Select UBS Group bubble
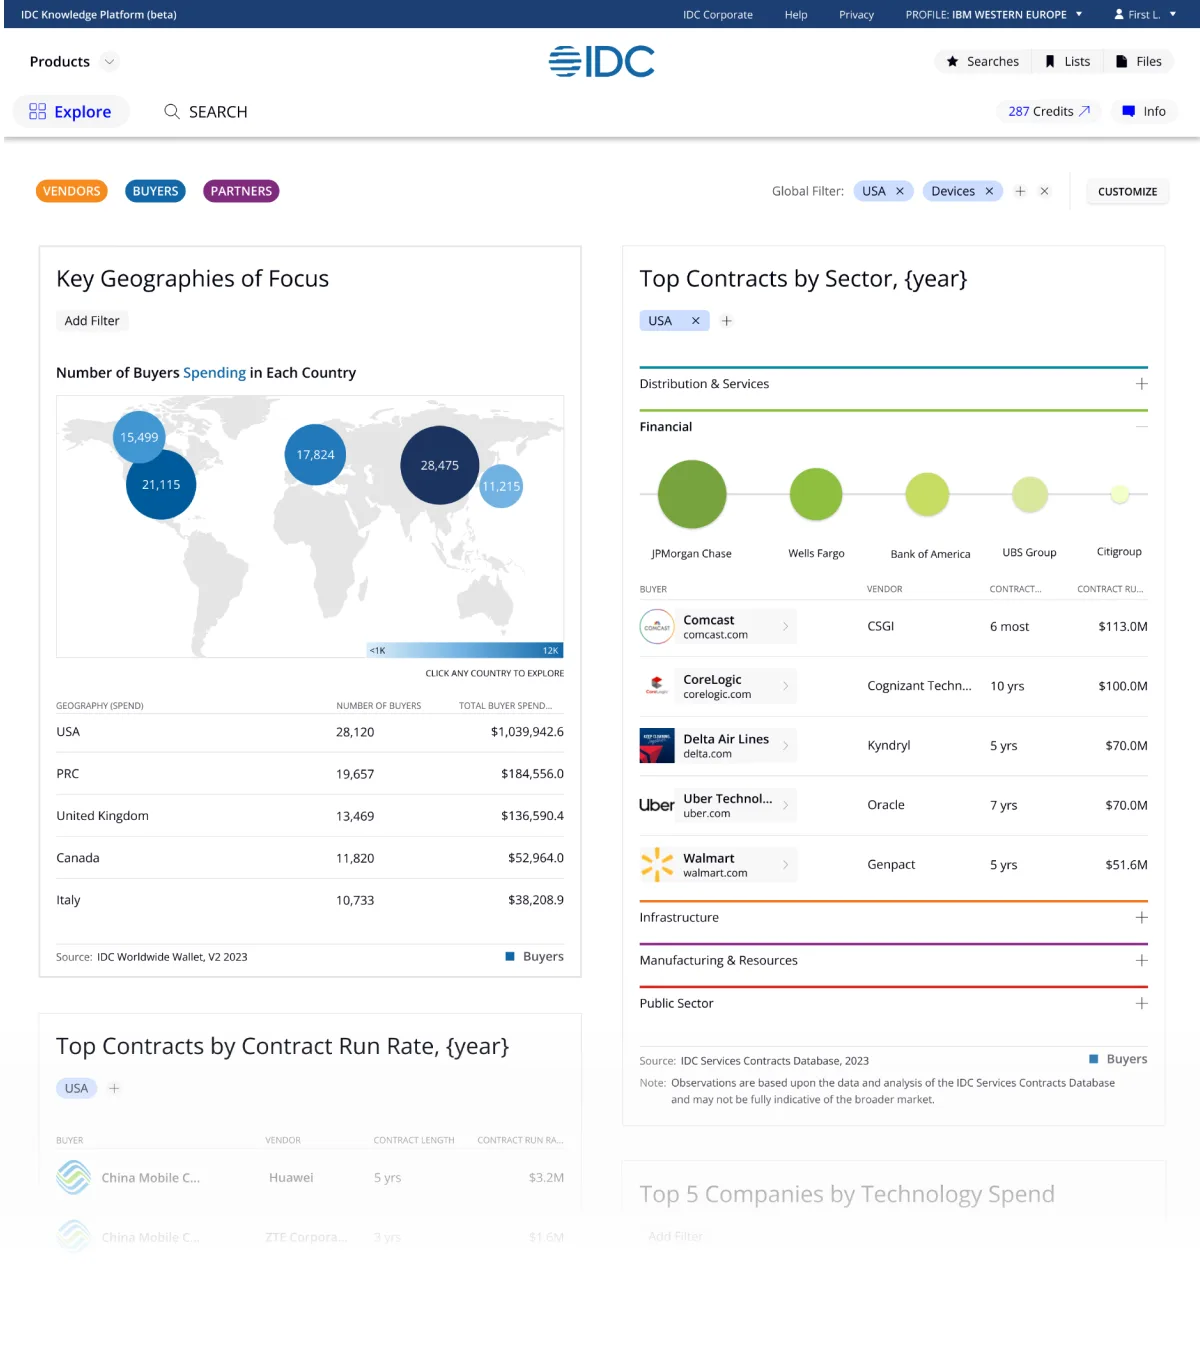1200x1352 pixels. (x=1030, y=494)
